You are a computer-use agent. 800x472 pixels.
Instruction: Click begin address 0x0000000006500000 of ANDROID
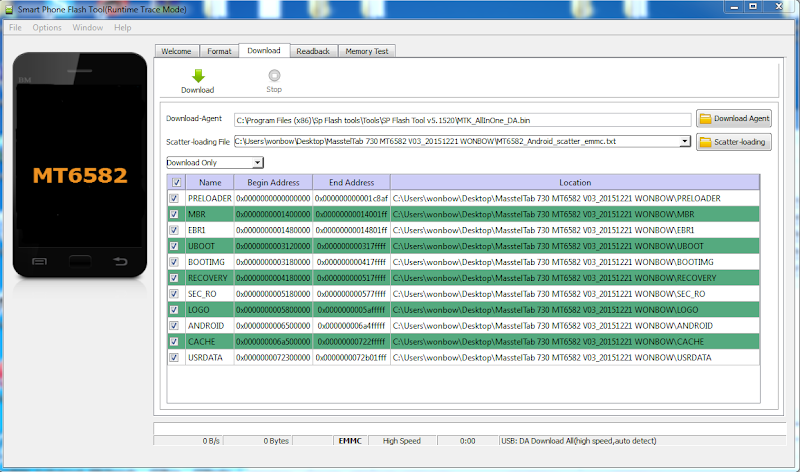(x=273, y=326)
